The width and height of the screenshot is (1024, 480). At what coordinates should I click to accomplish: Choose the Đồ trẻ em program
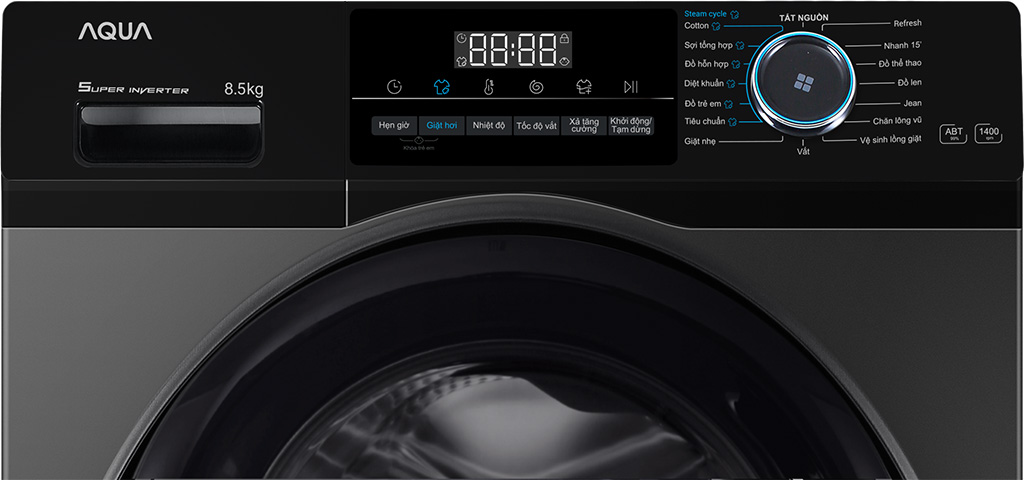point(702,103)
